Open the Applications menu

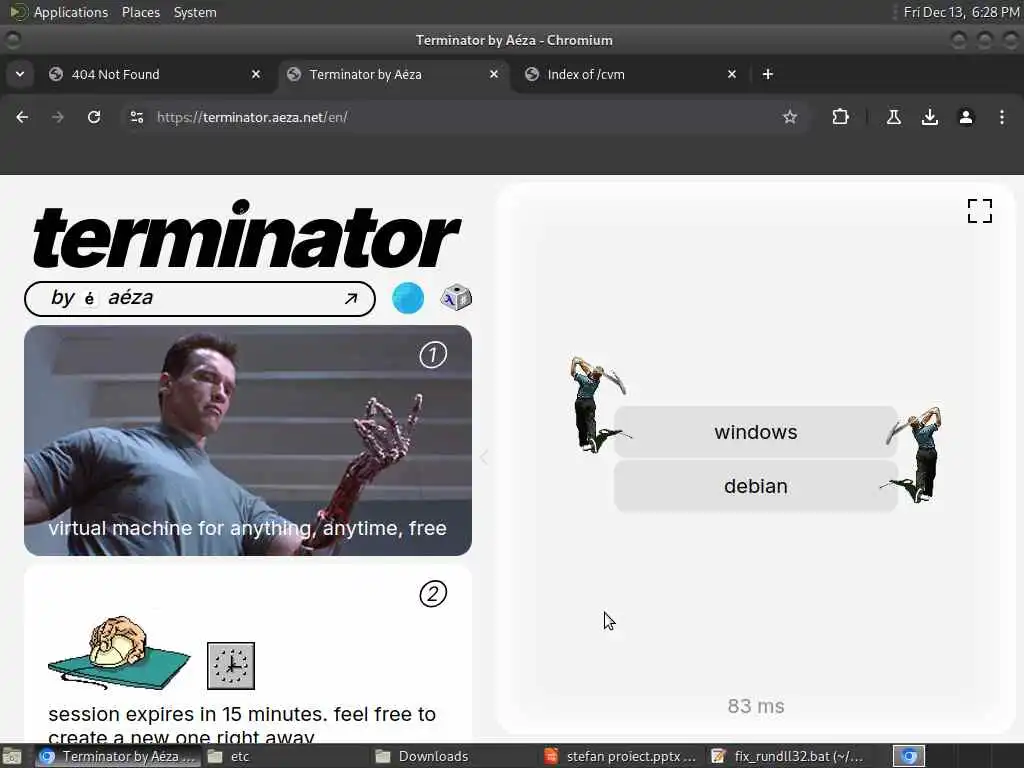[x=71, y=12]
